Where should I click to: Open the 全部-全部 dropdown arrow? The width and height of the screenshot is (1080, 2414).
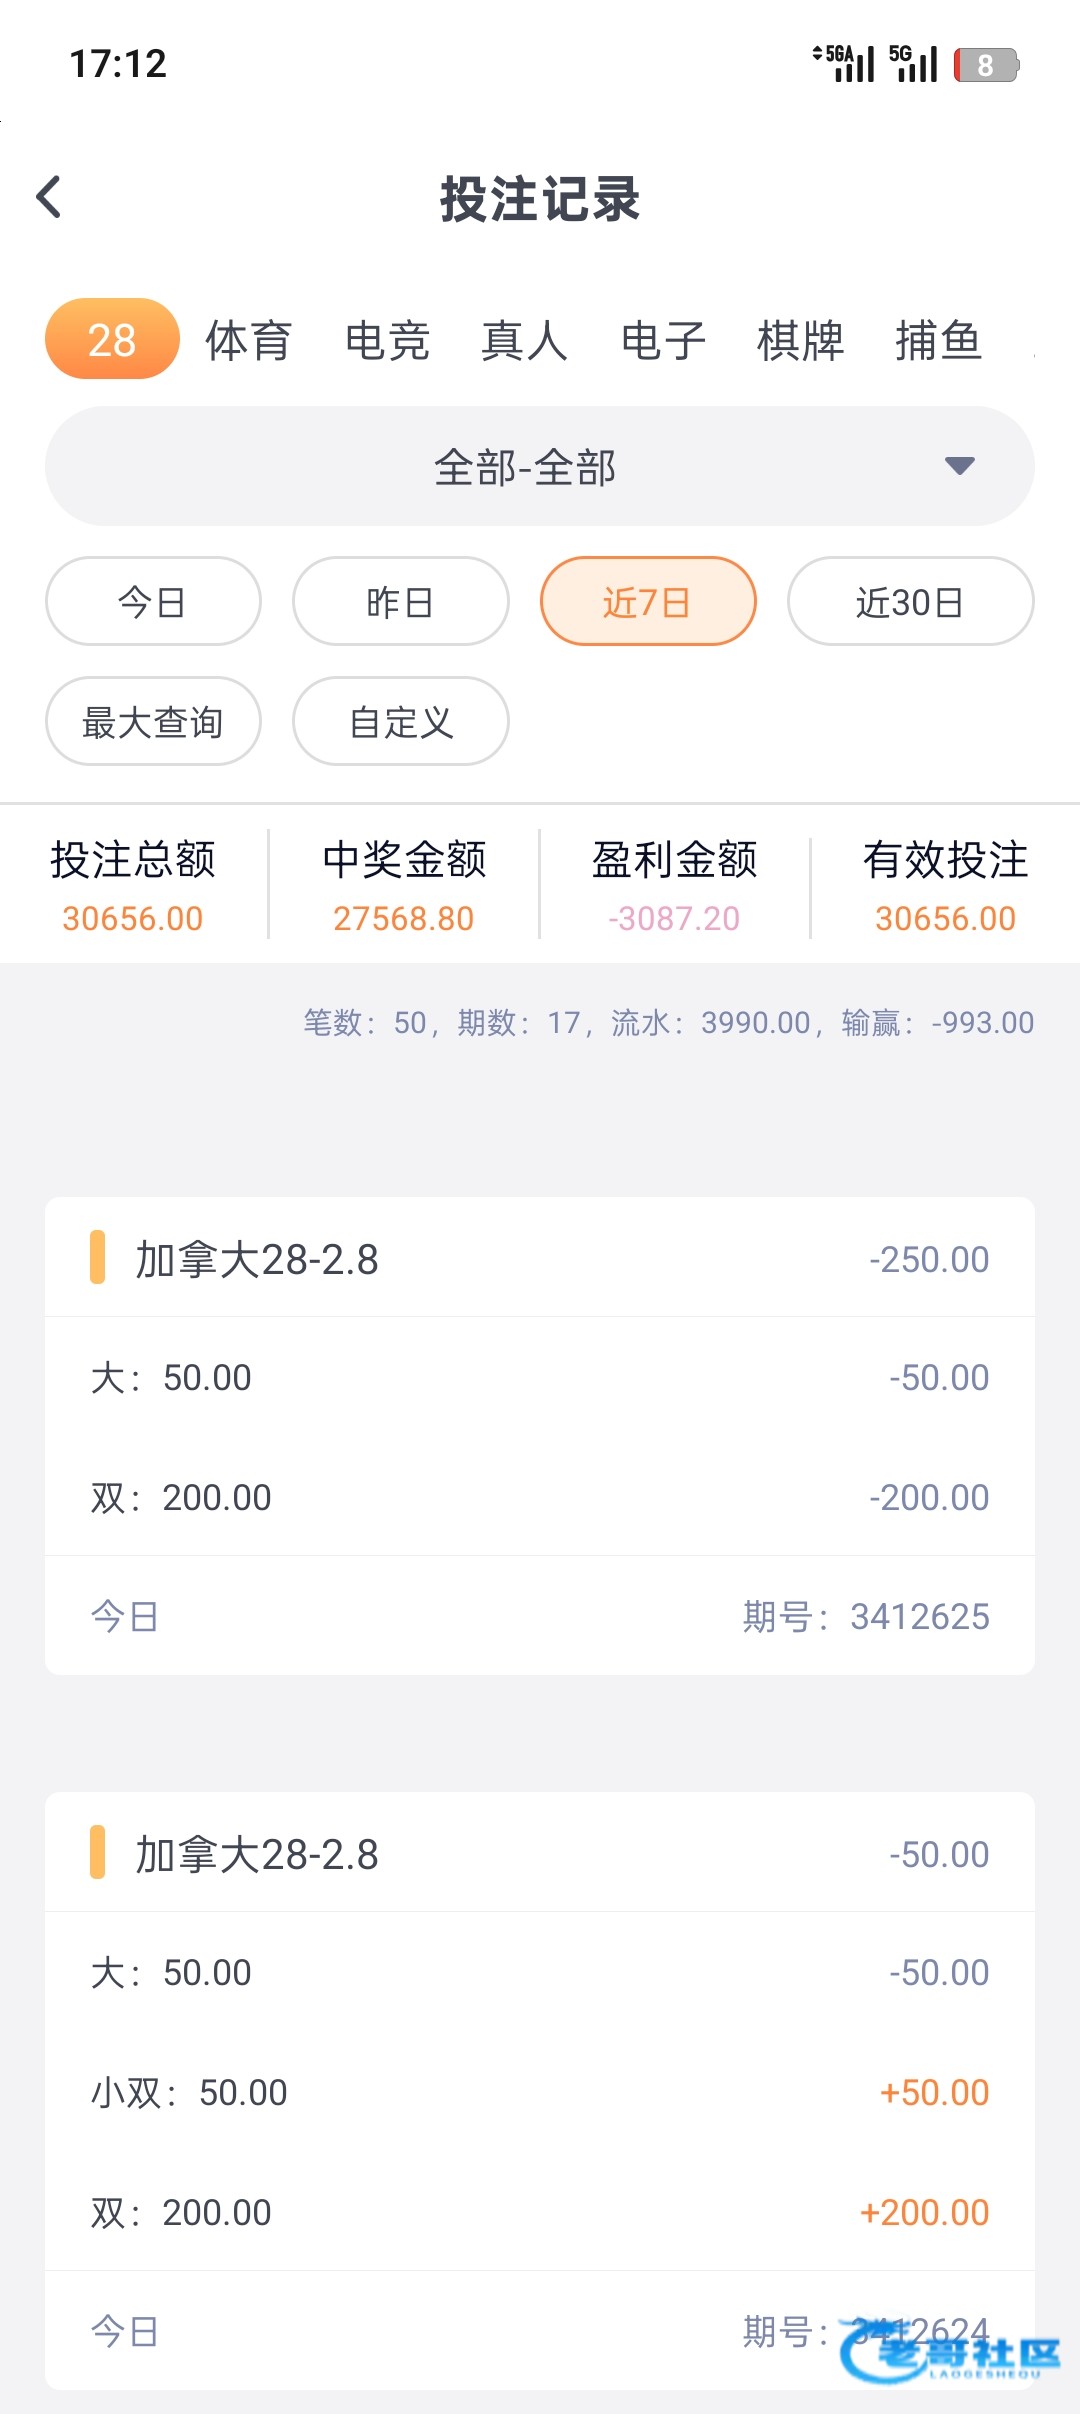pyautogui.click(x=959, y=466)
